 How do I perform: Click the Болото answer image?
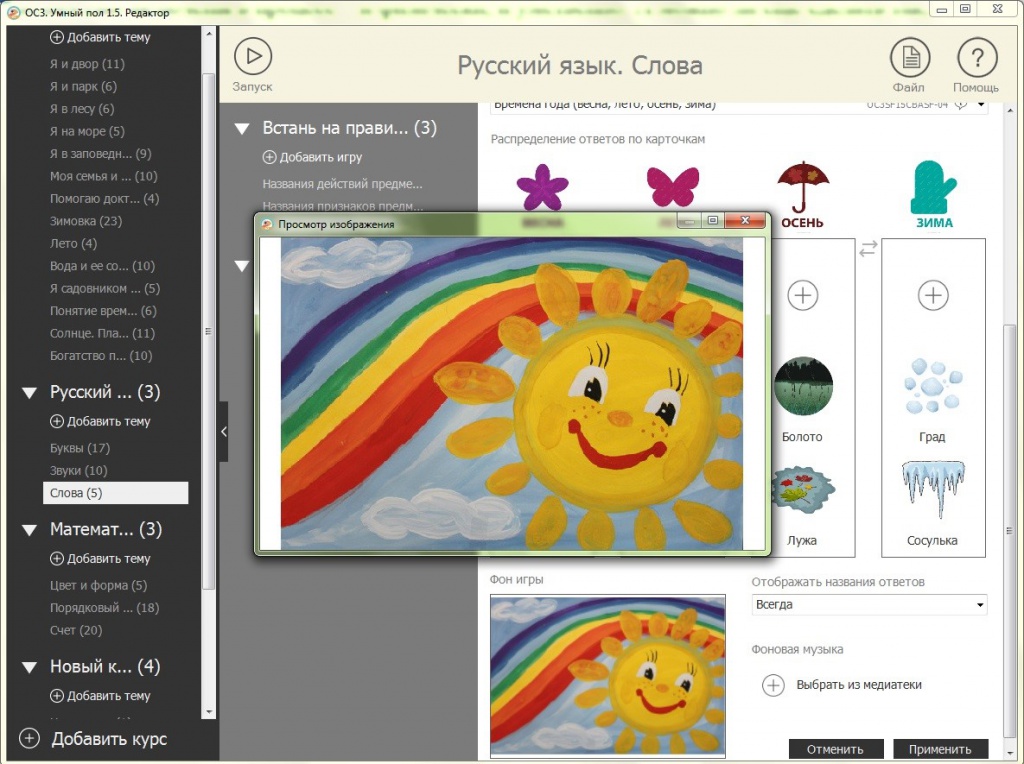pyautogui.click(x=803, y=386)
